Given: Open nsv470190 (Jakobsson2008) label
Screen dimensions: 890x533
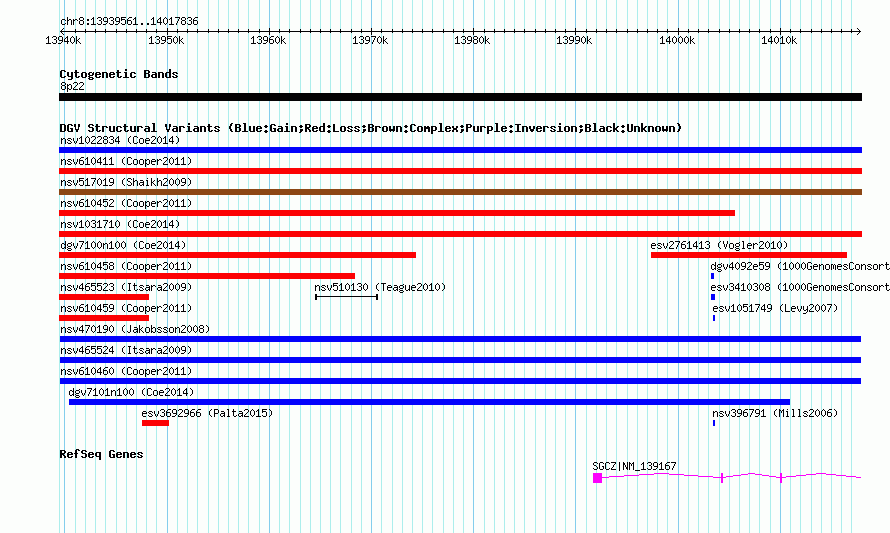Looking at the screenshot, I should (135, 329).
